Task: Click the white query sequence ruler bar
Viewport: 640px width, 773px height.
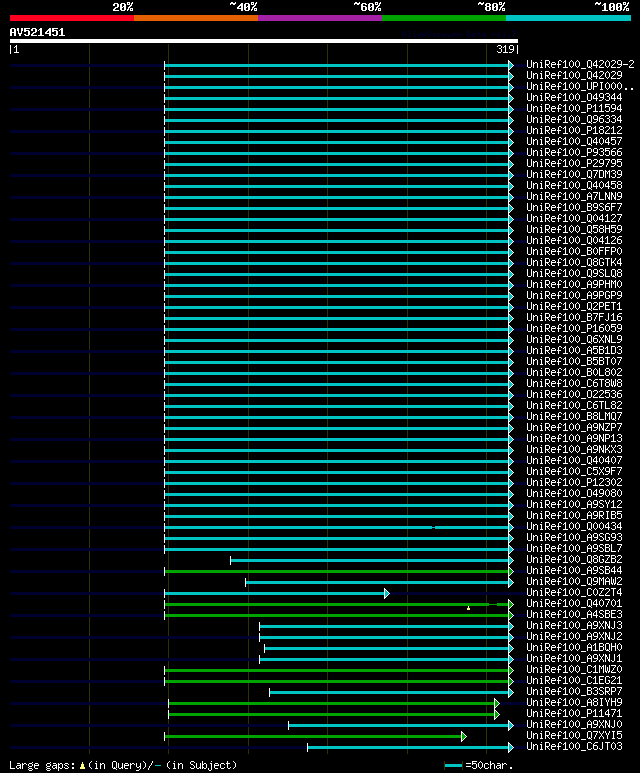Action: pos(264,41)
